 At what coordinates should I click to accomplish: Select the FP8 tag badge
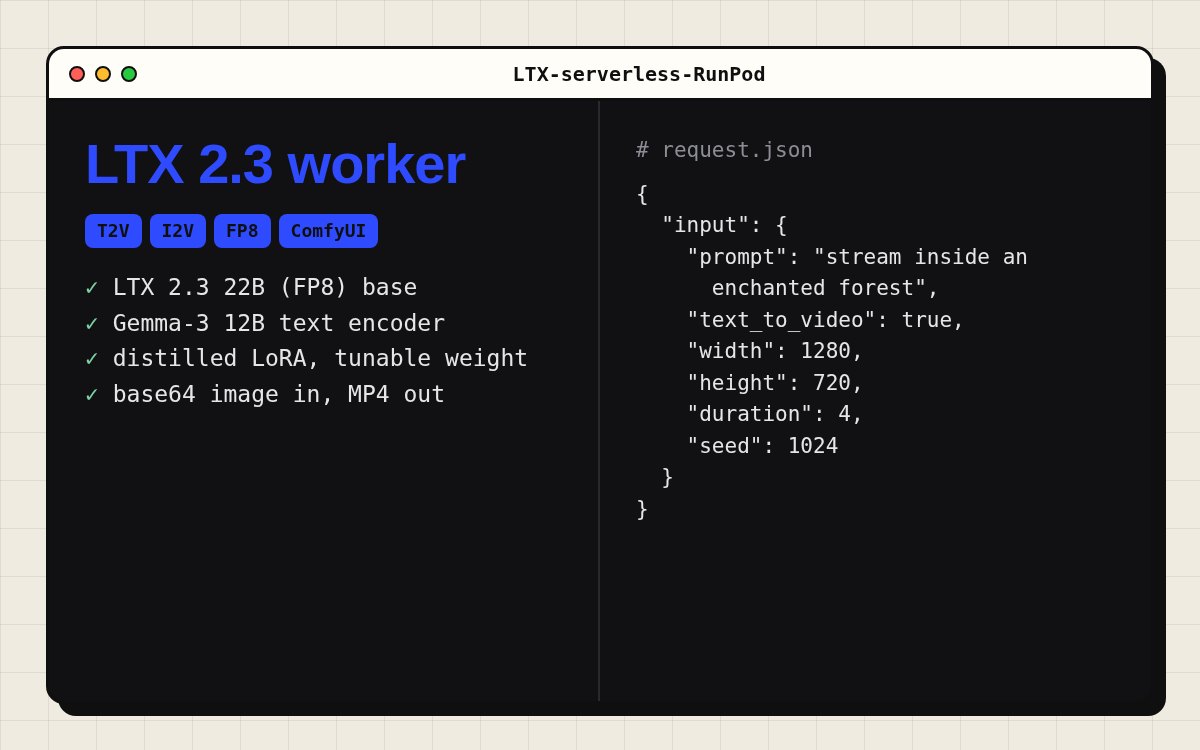[242, 231]
